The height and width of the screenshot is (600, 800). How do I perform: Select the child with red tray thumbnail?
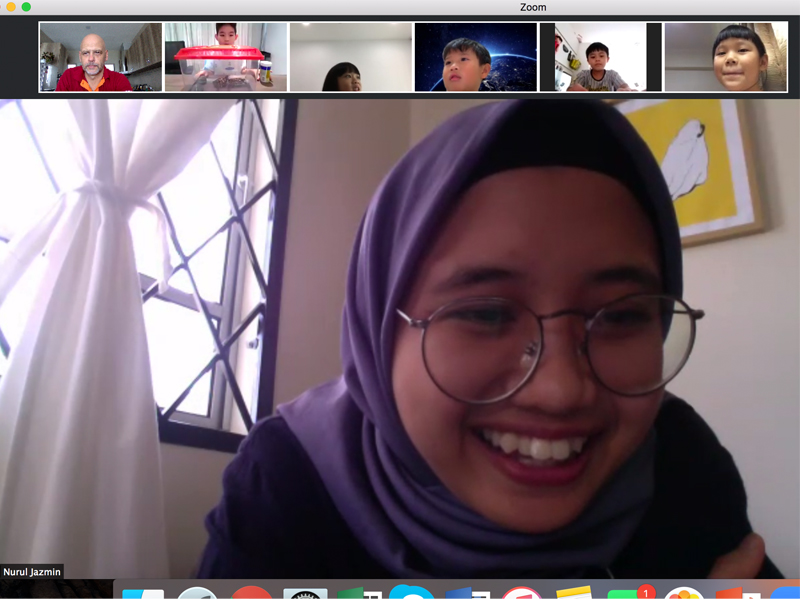(226, 57)
